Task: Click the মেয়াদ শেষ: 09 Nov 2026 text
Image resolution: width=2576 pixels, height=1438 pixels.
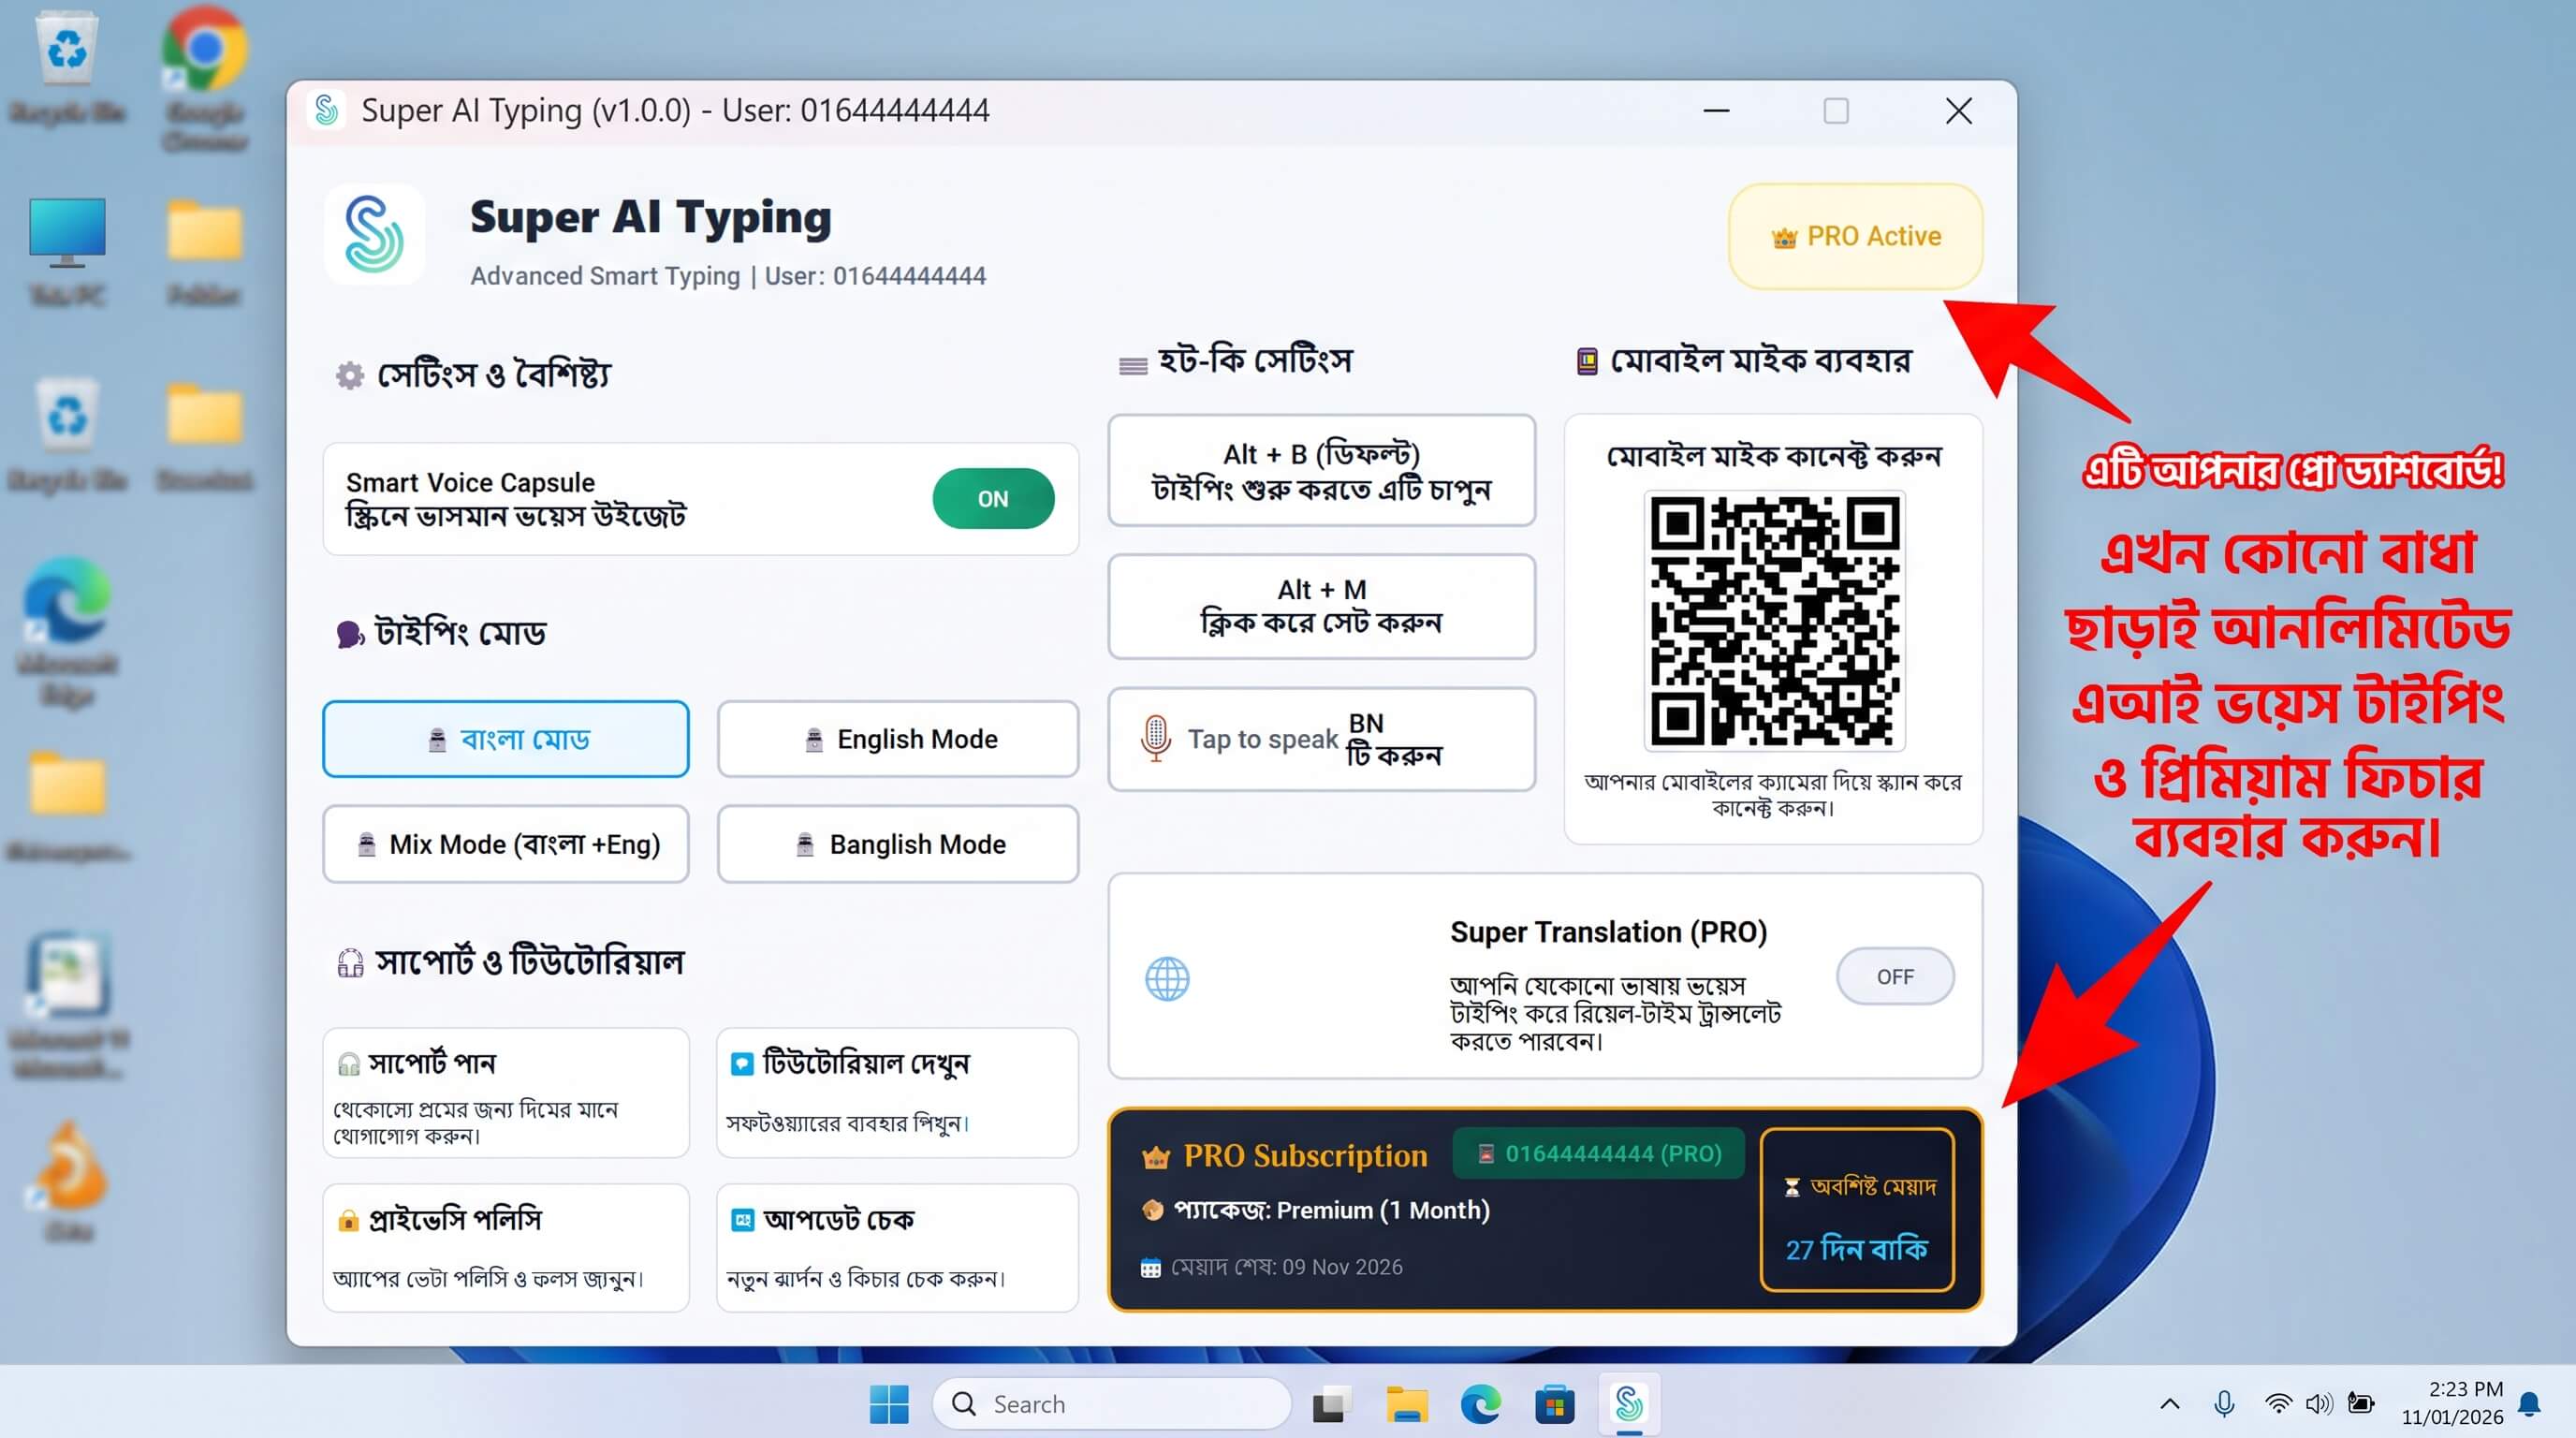Action: (1286, 1266)
